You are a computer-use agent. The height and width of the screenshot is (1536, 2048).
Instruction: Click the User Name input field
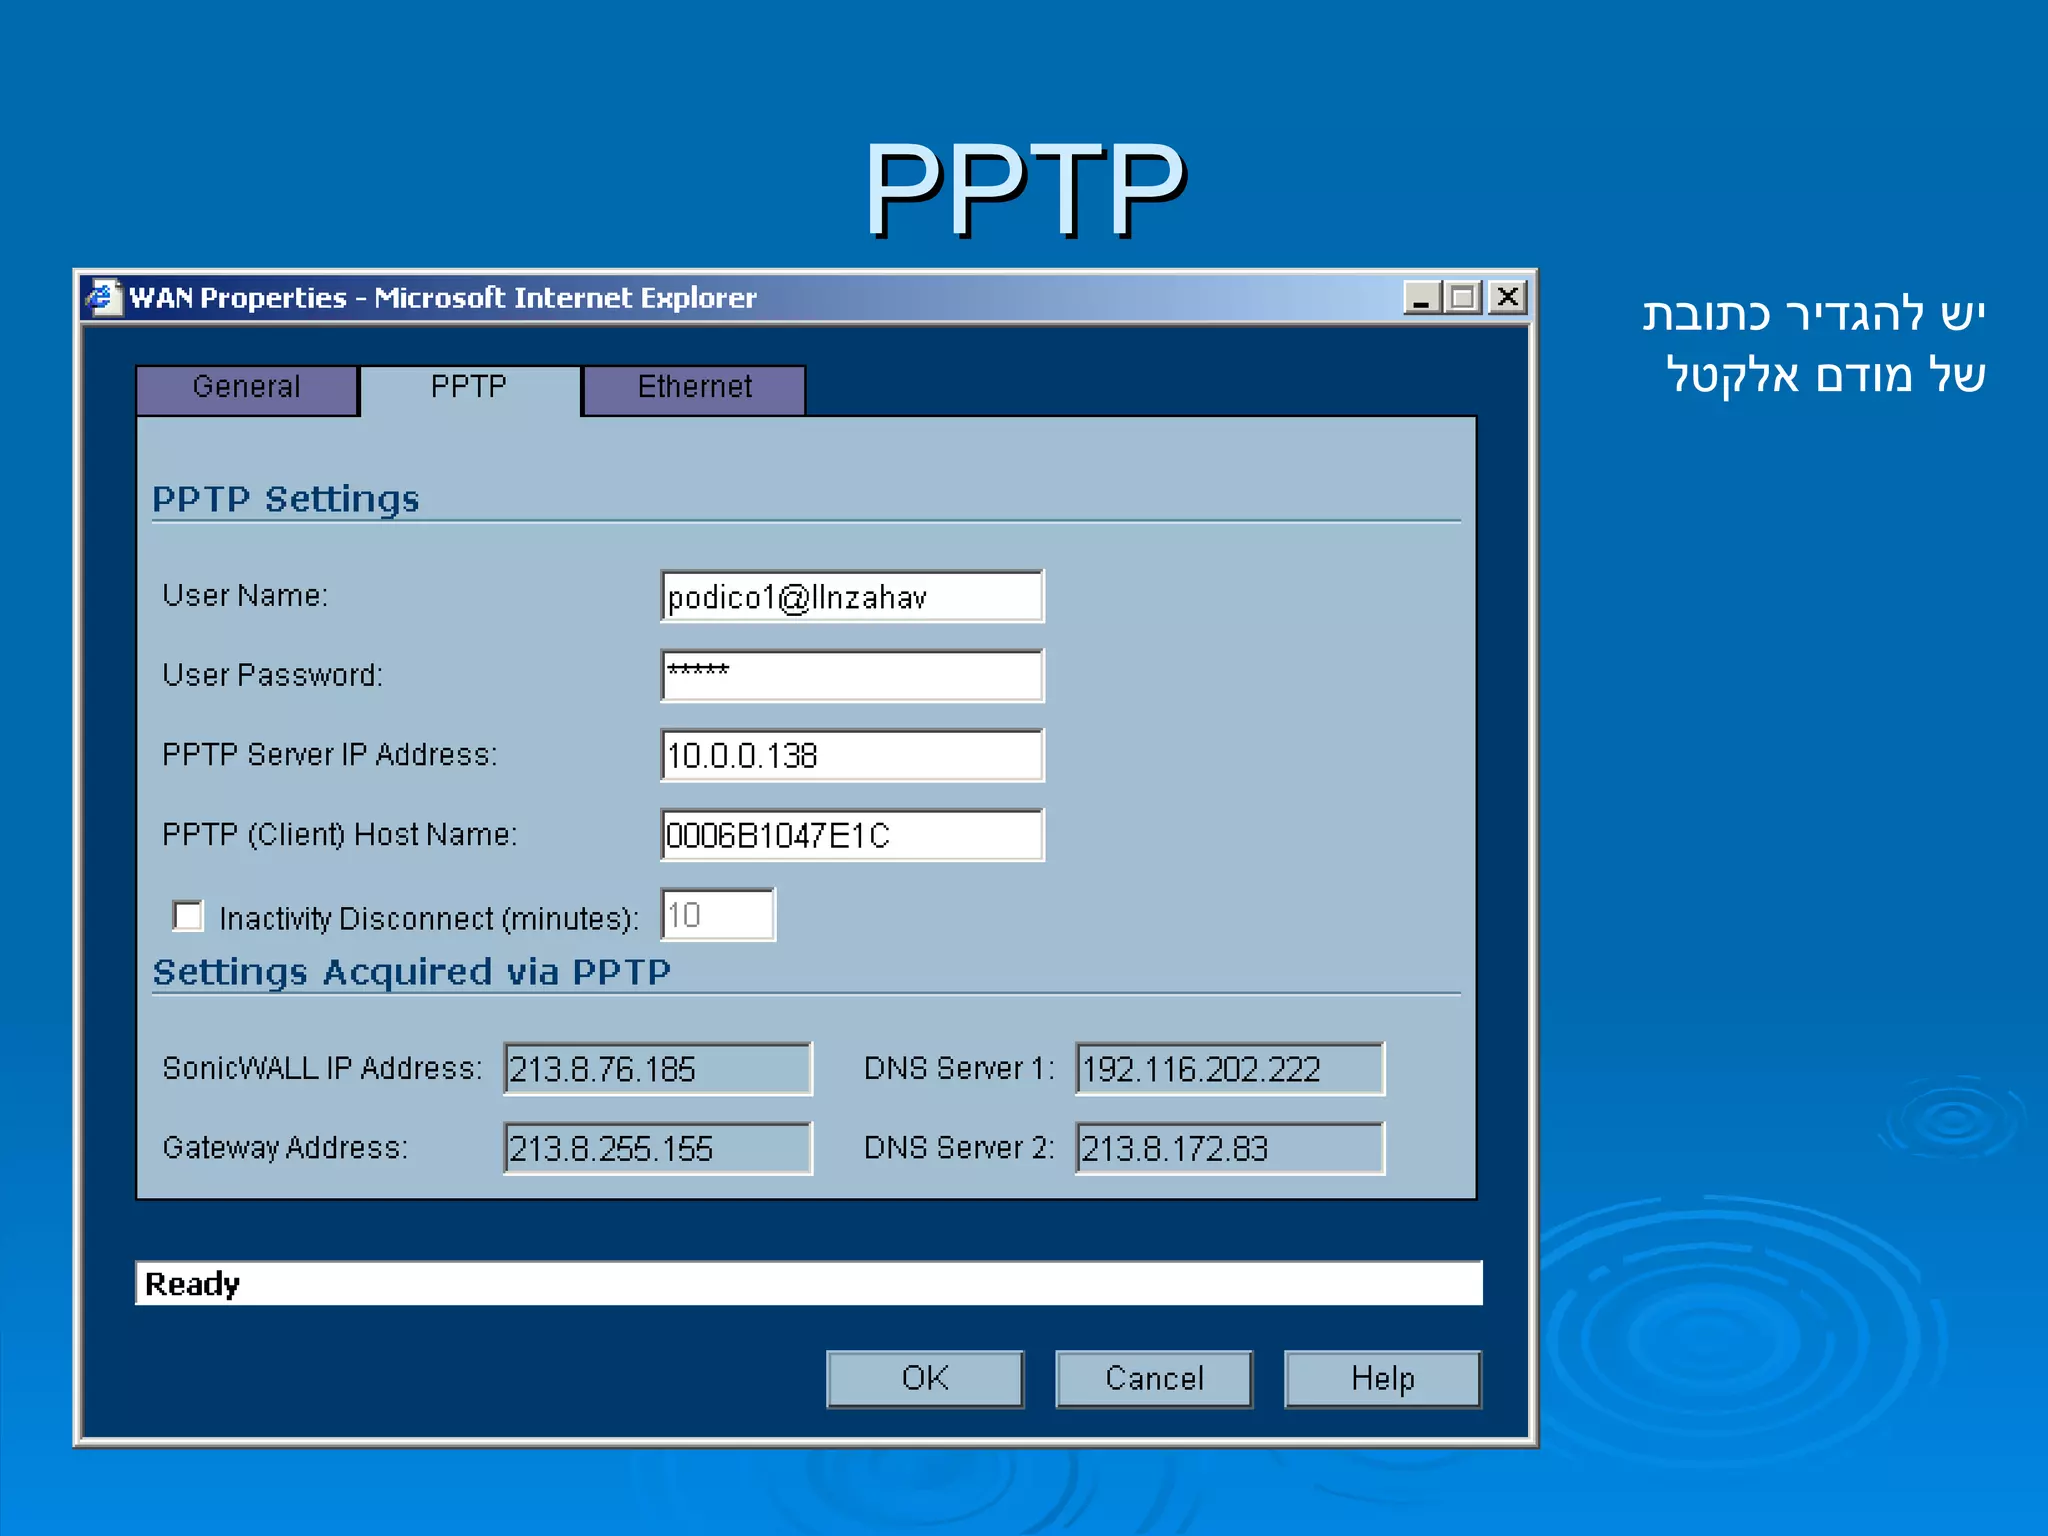852,597
